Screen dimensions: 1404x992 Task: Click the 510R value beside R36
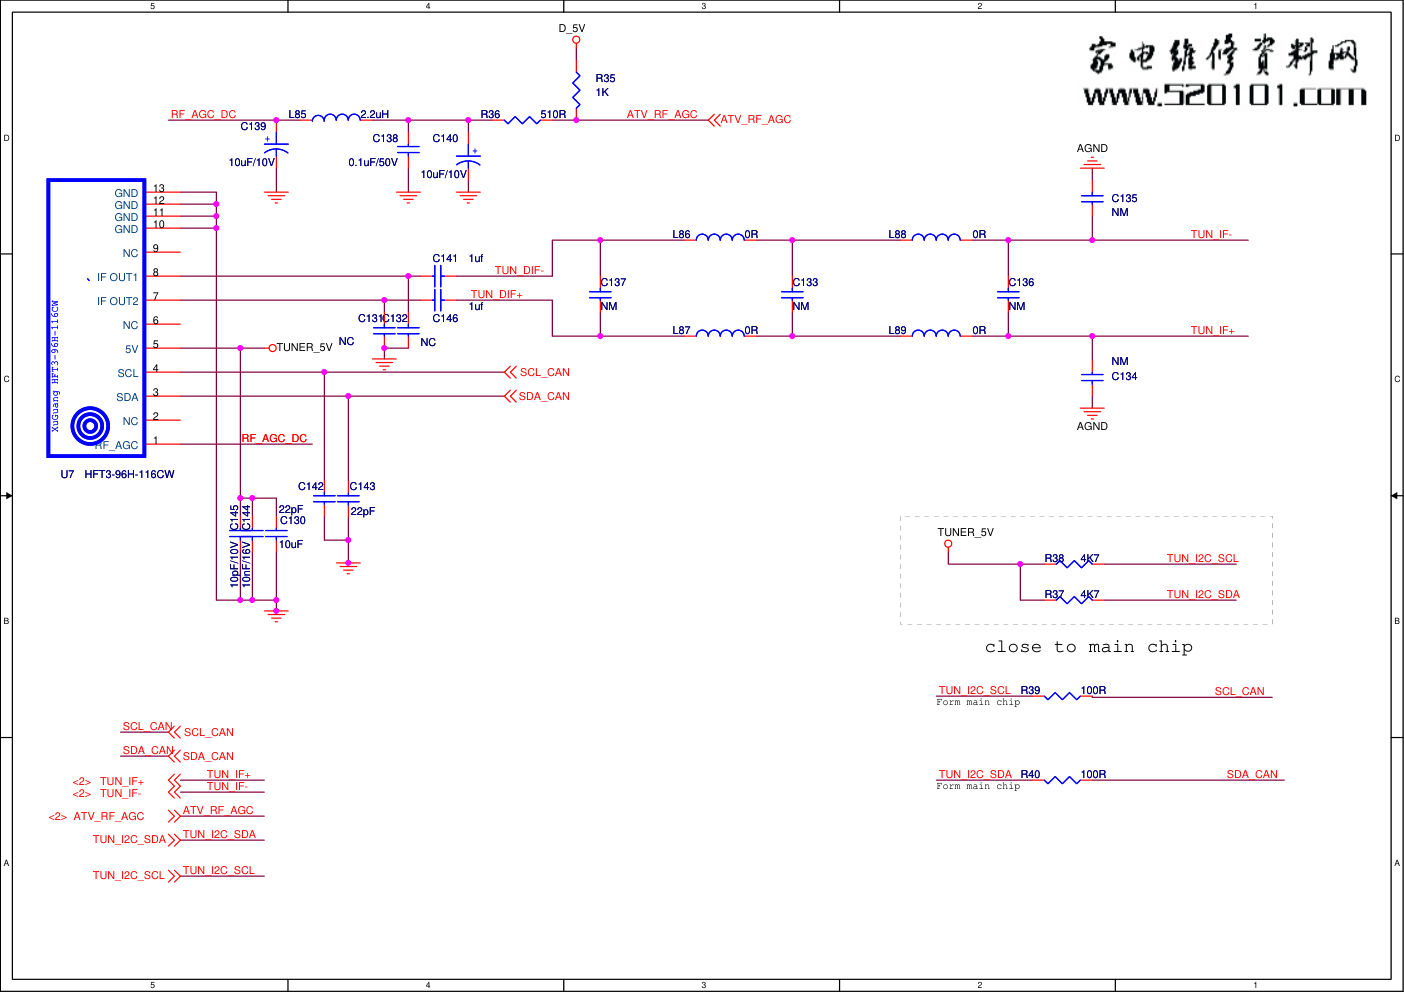click(x=553, y=114)
